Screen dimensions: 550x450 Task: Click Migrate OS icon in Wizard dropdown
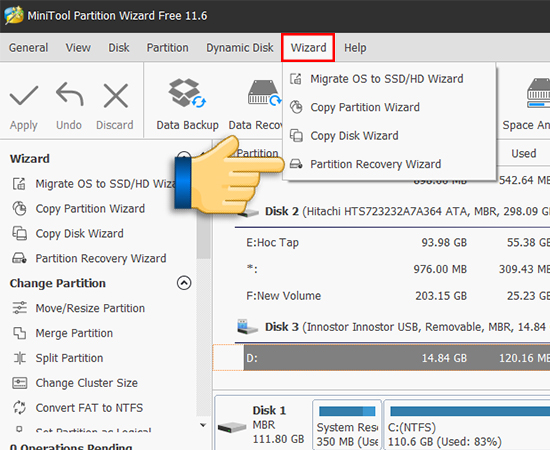tap(296, 79)
